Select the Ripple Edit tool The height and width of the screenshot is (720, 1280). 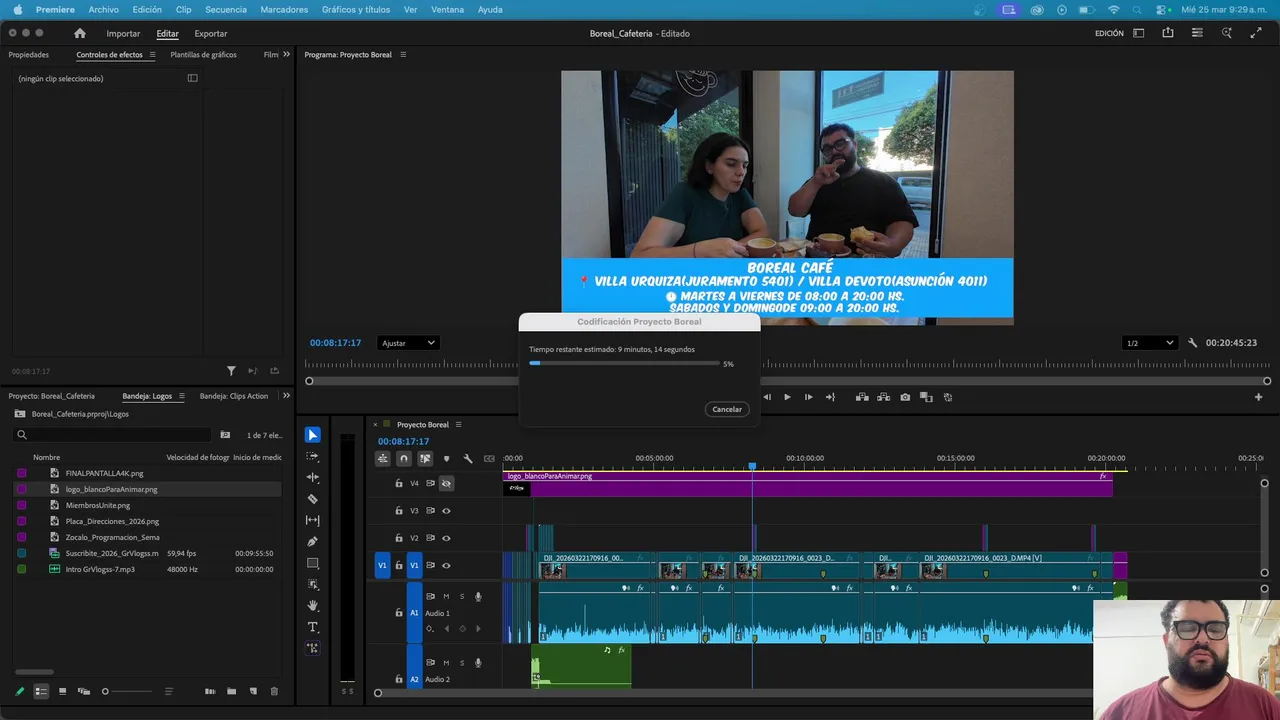tap(313, 477)
